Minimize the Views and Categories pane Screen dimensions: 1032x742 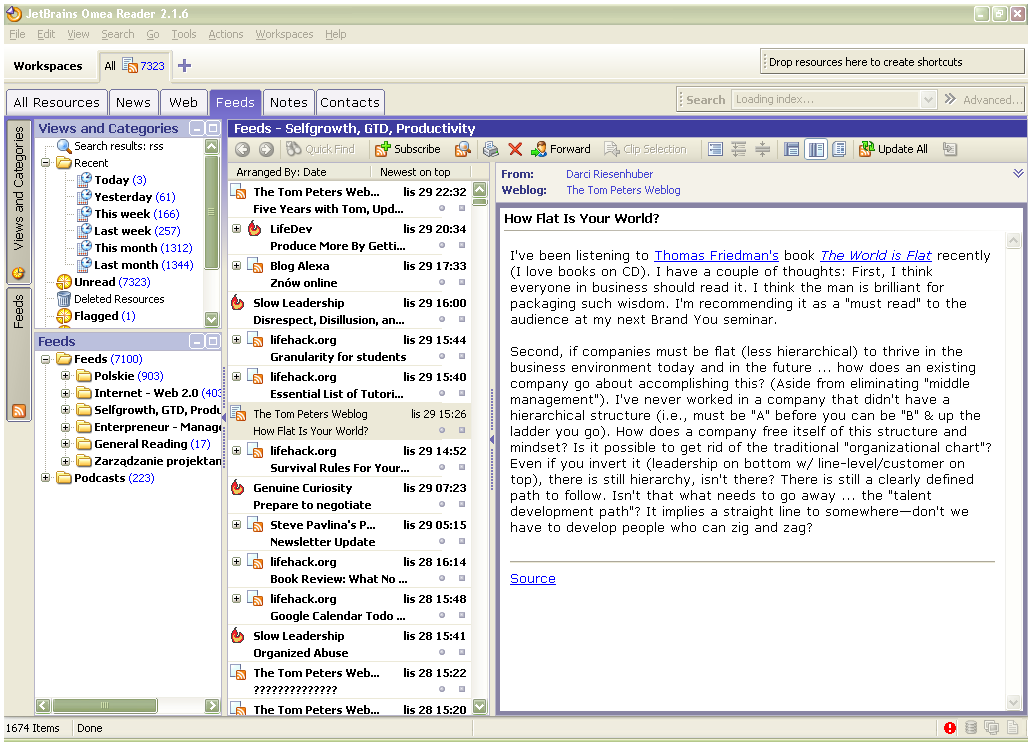(x=196, y=128)
